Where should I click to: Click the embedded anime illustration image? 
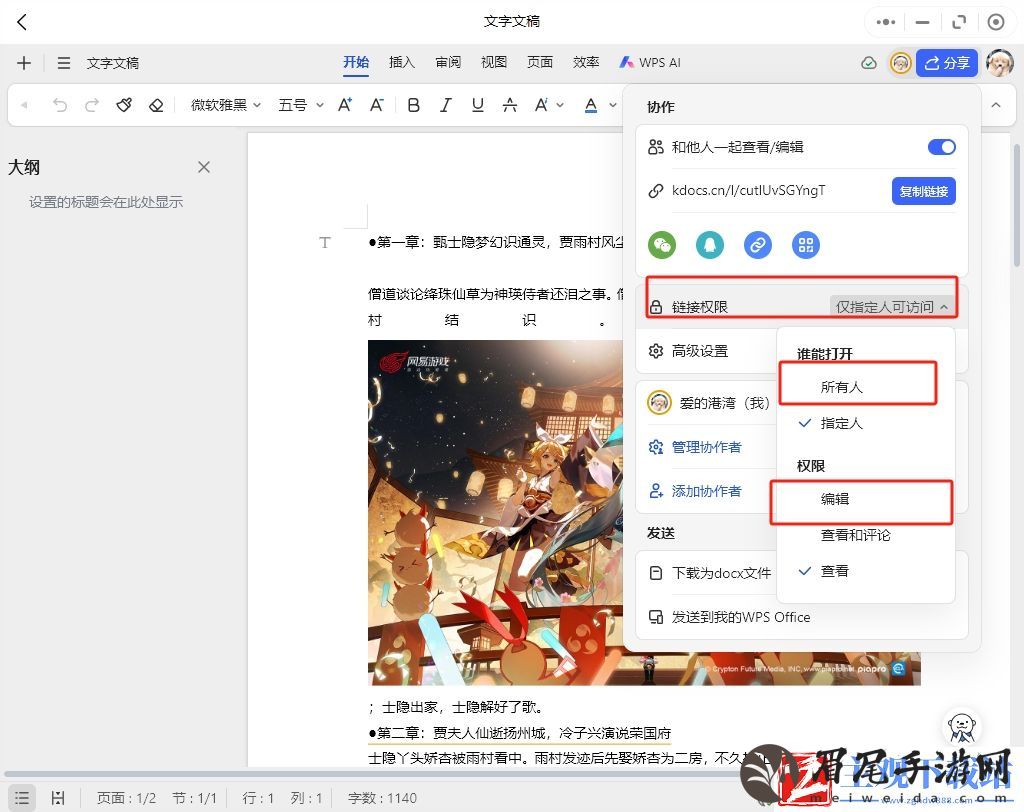[495, 512]
